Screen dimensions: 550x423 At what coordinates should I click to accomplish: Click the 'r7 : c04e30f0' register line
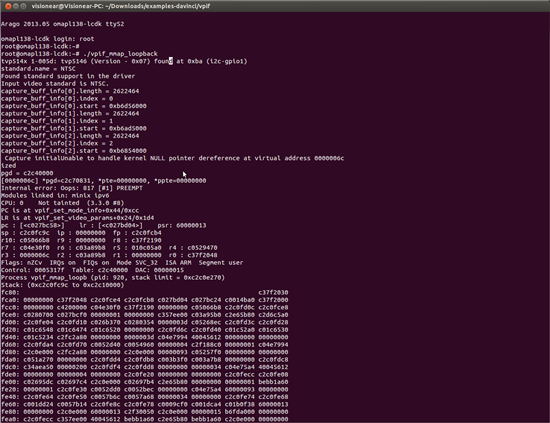(109, 248)
